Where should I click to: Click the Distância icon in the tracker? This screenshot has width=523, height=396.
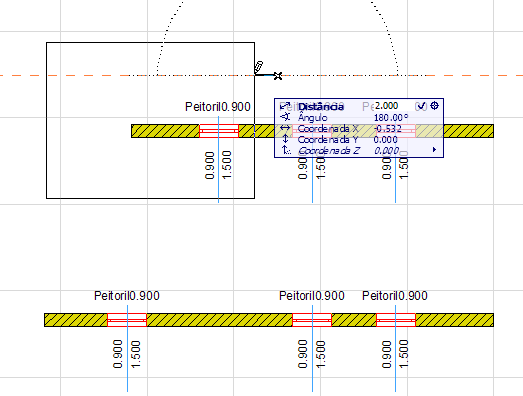click(x=285, y=106)
